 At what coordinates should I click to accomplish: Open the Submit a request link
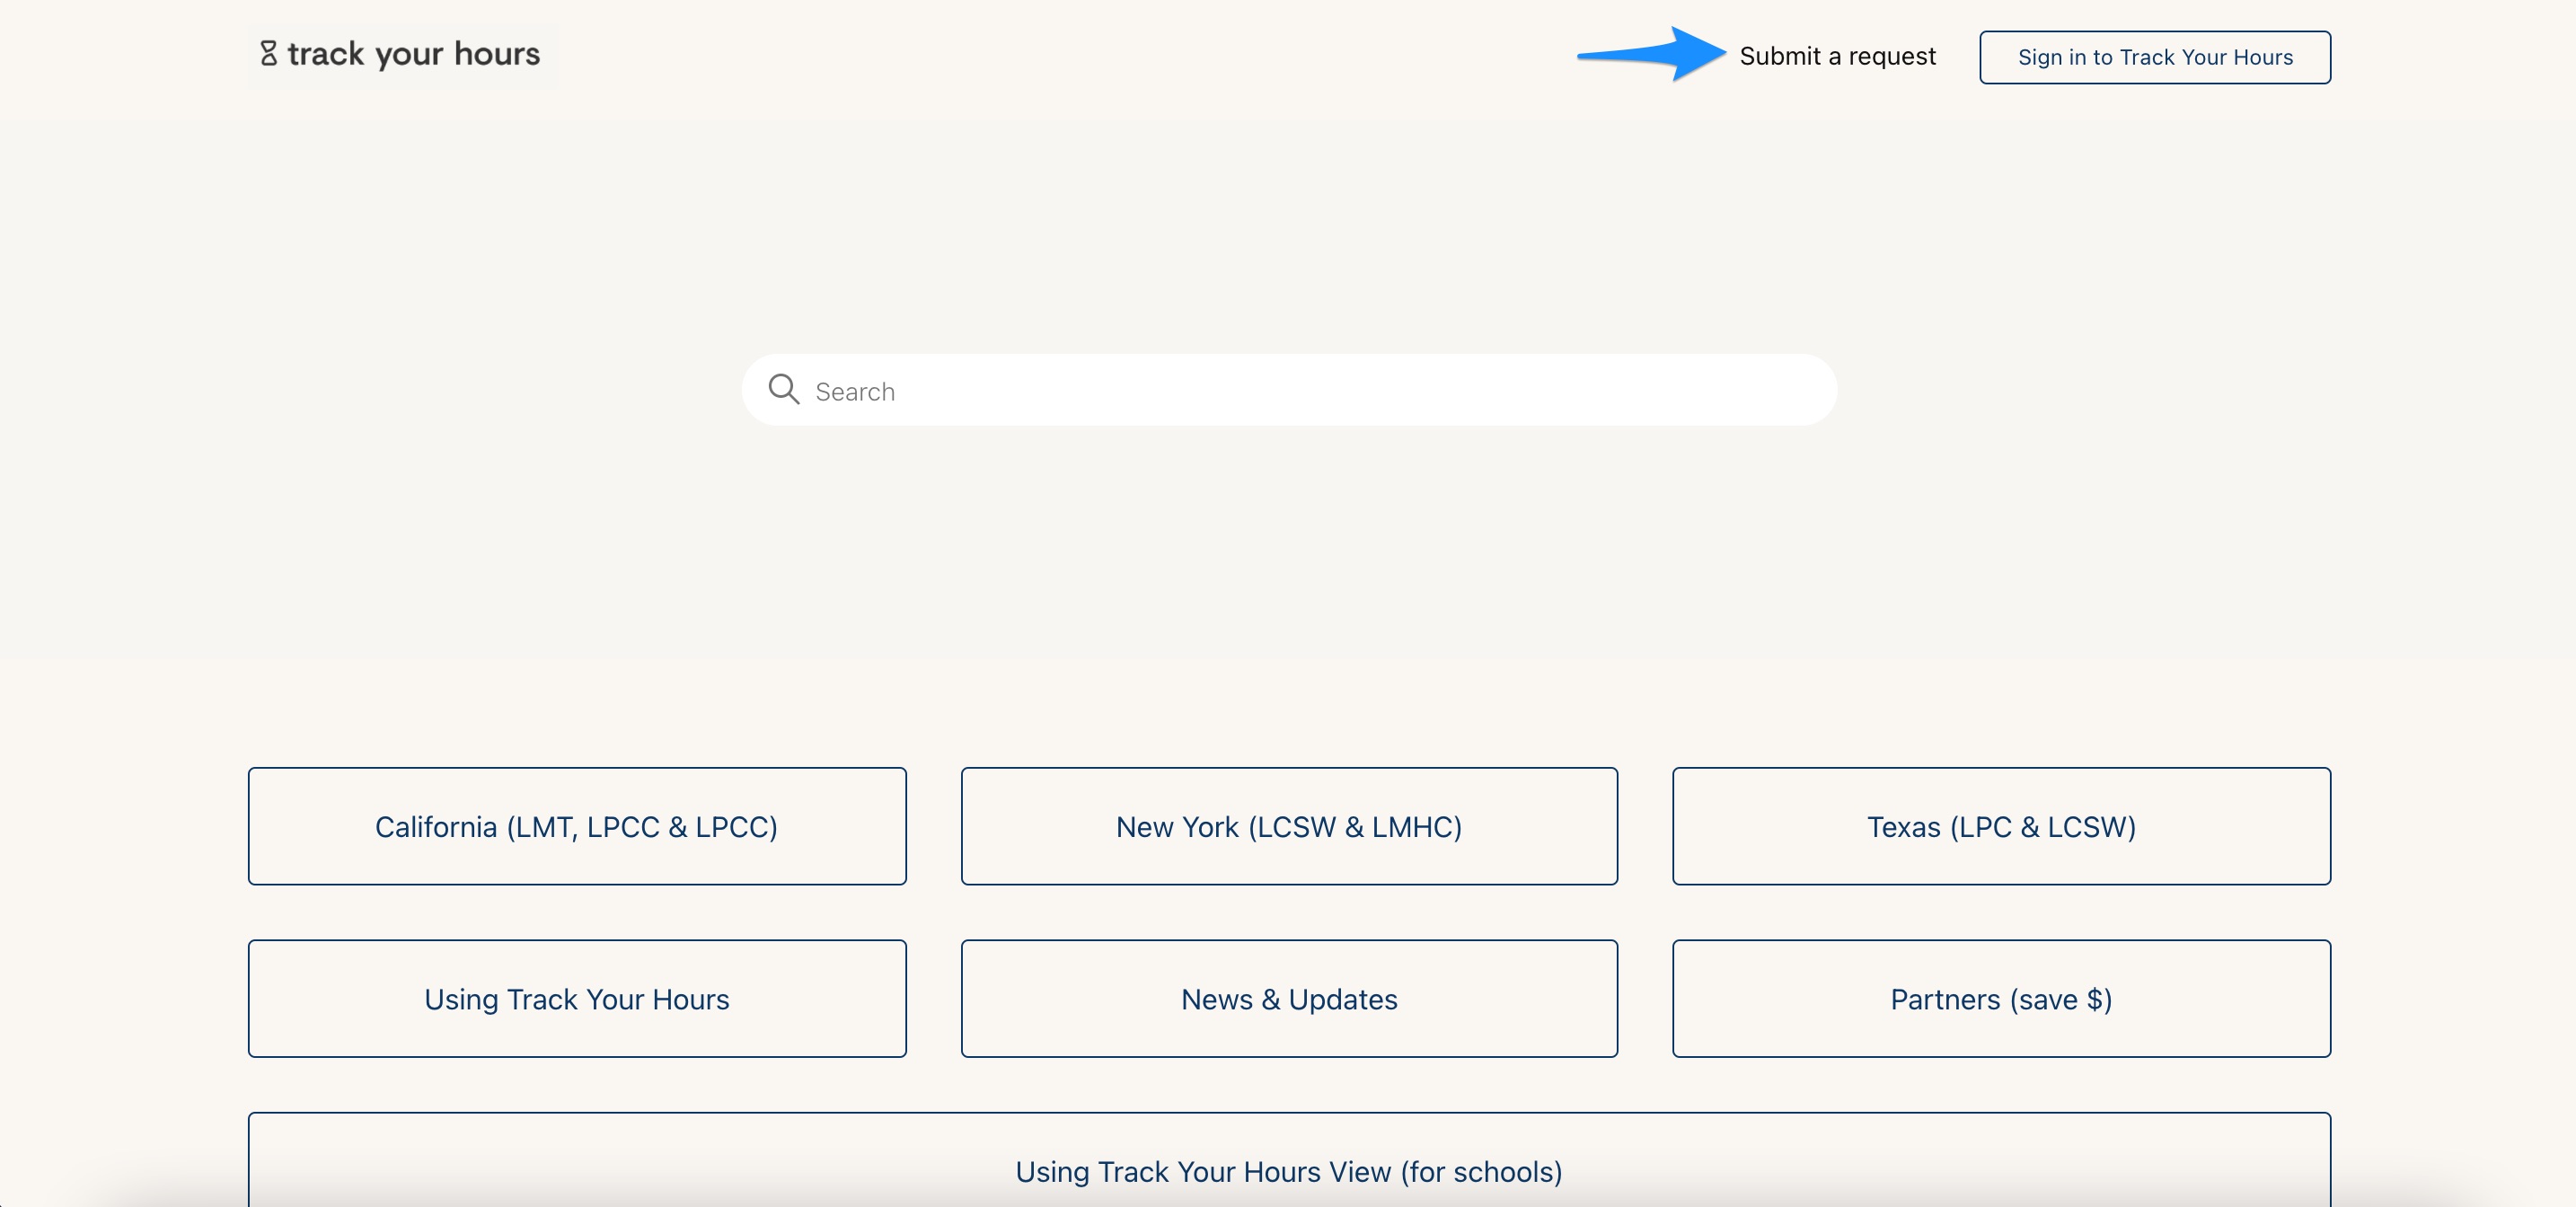point(1837,56)
